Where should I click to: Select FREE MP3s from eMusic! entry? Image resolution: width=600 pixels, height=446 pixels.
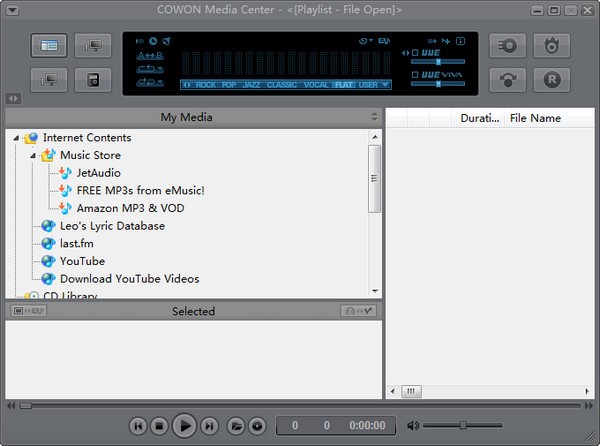140,190
